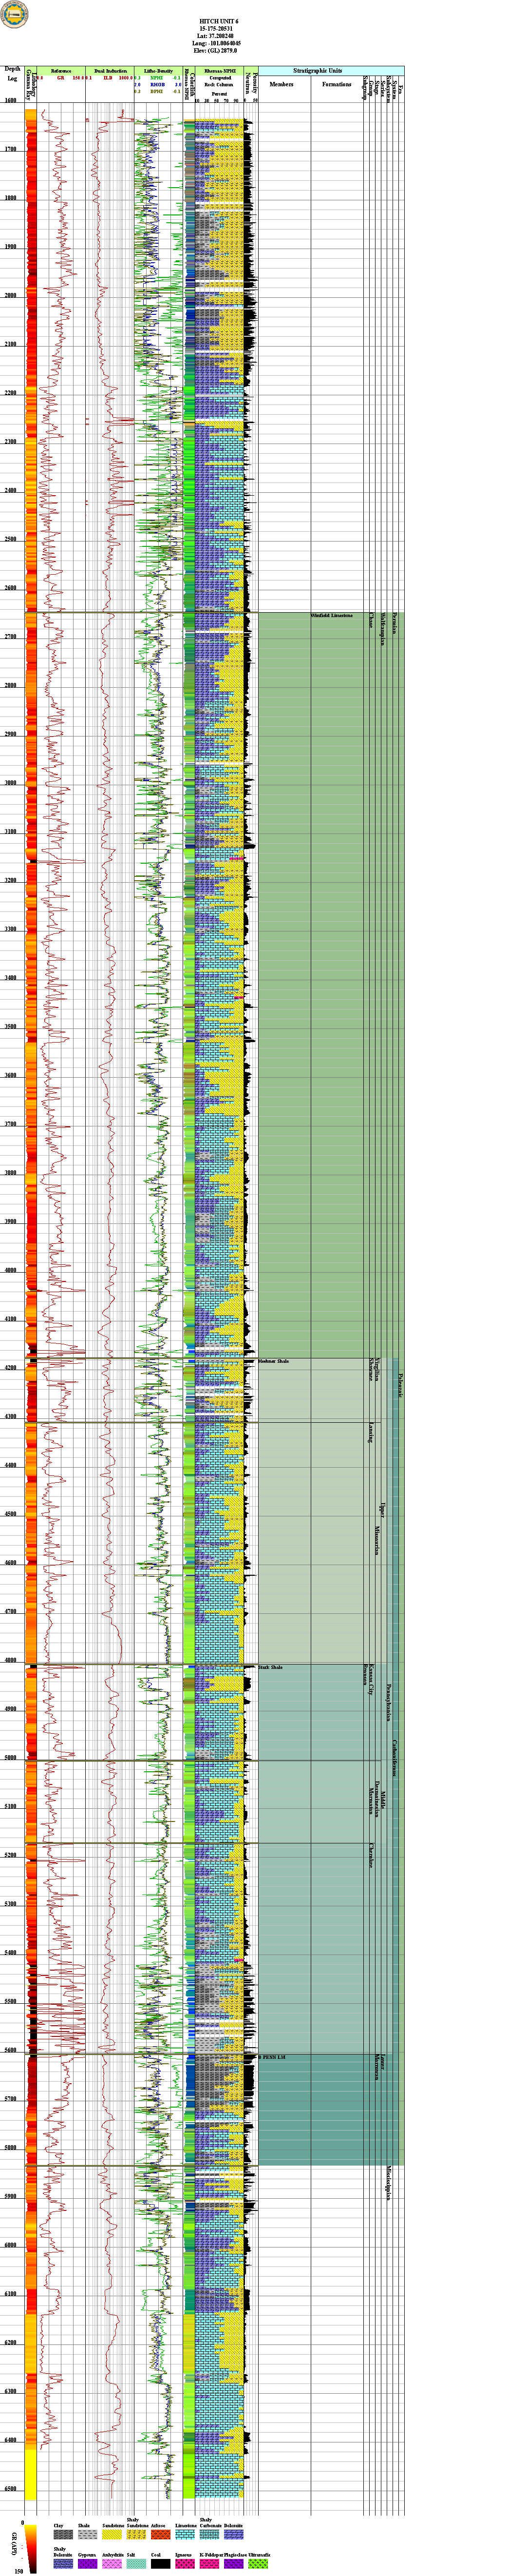The width and height of the screenshot is (526, 2576).
Task: Click the 'Litho-Density' track header
Action: [158, 71]
